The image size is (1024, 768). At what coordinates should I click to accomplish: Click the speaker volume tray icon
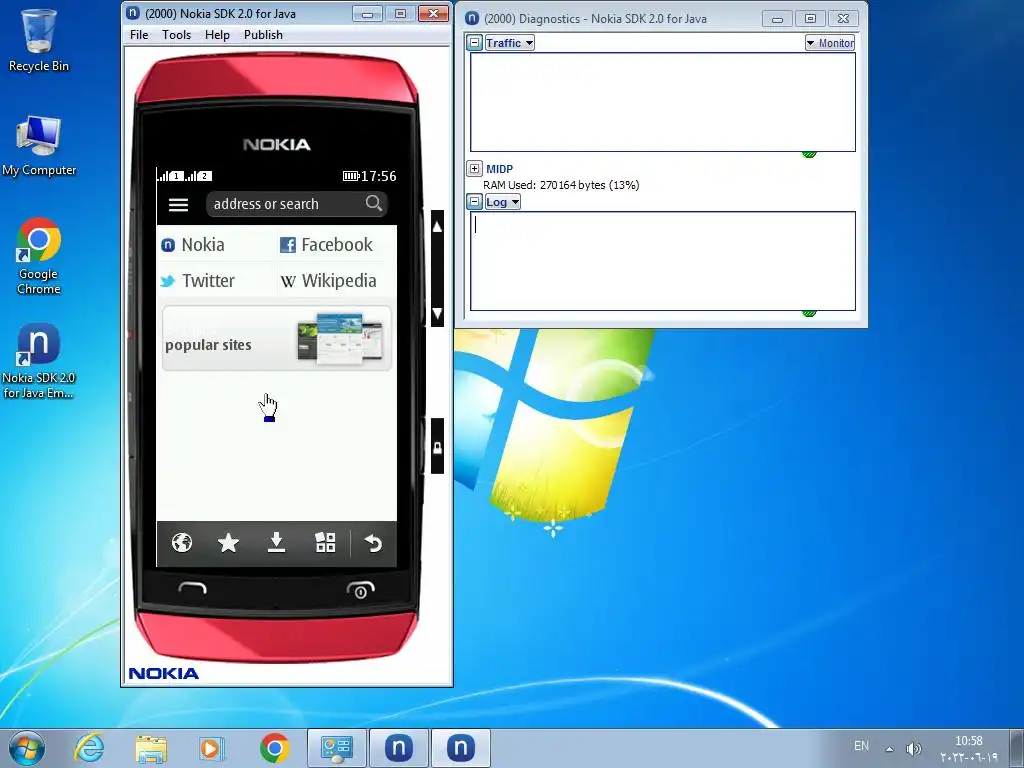914,748
